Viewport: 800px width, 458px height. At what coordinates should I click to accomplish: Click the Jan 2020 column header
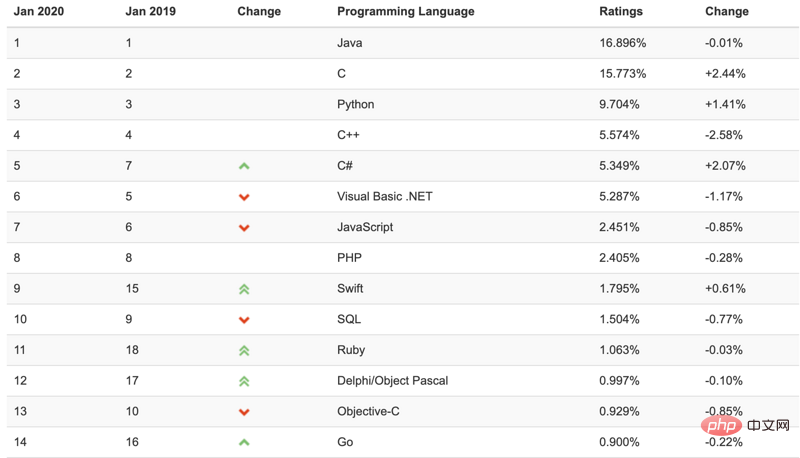point(39,11)
